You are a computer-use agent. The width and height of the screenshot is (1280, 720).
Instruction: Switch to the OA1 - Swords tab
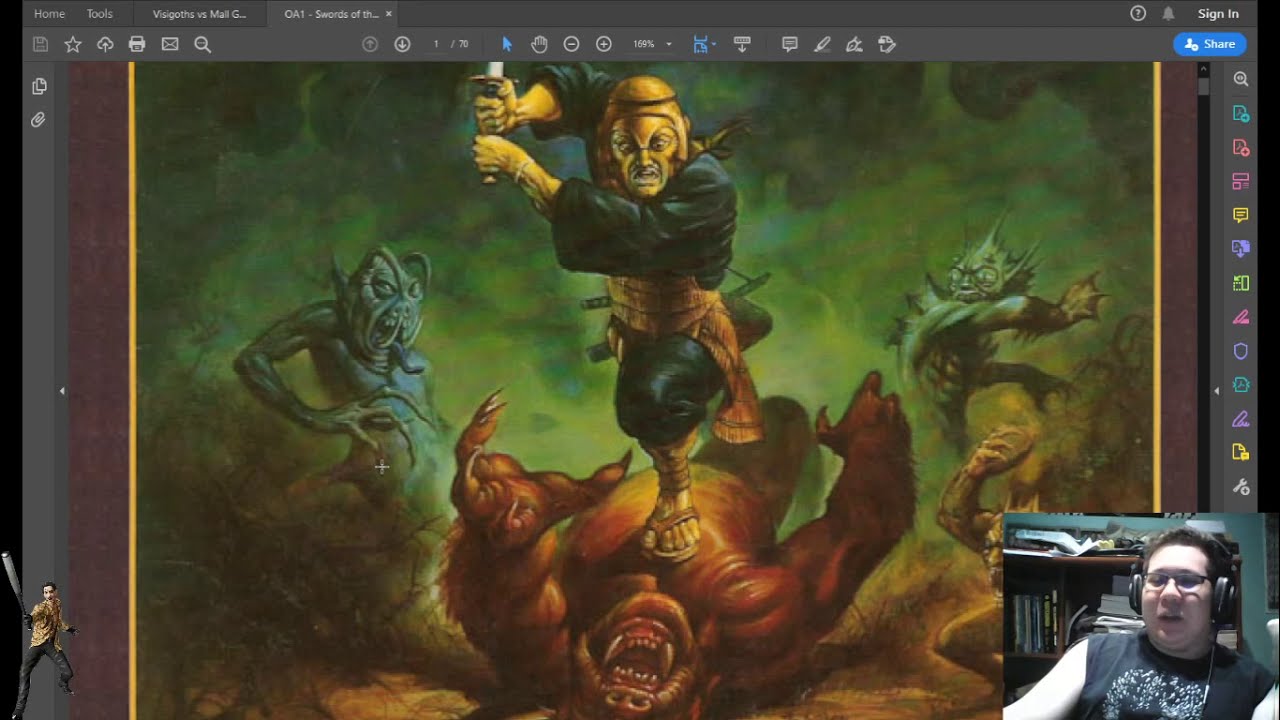(331, 14)
